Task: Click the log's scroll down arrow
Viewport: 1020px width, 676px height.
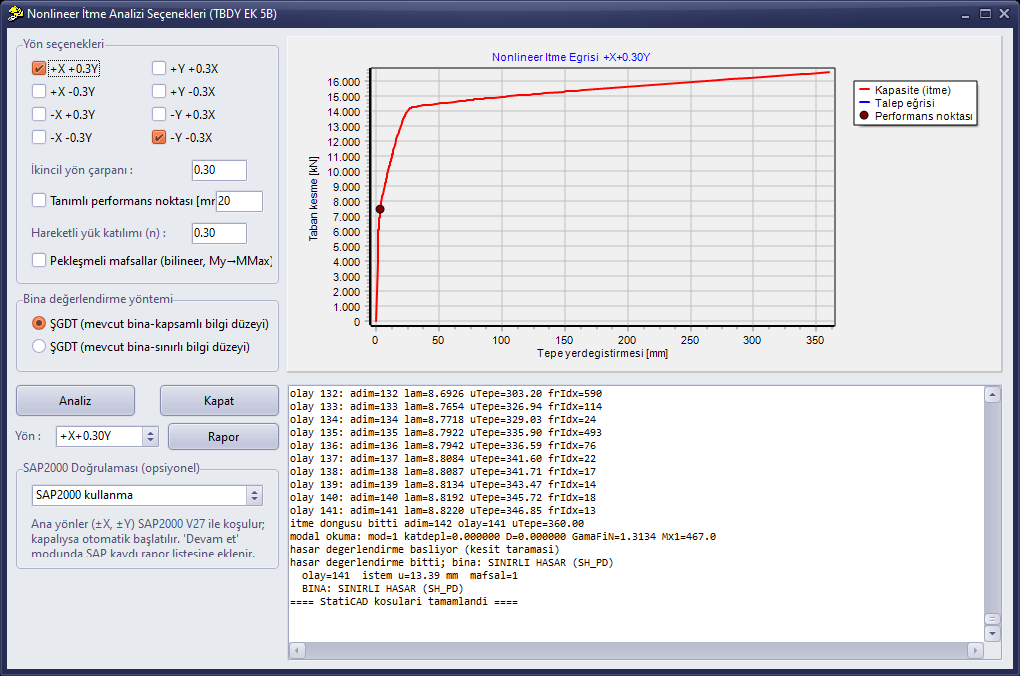Action: tap(993, 633)
